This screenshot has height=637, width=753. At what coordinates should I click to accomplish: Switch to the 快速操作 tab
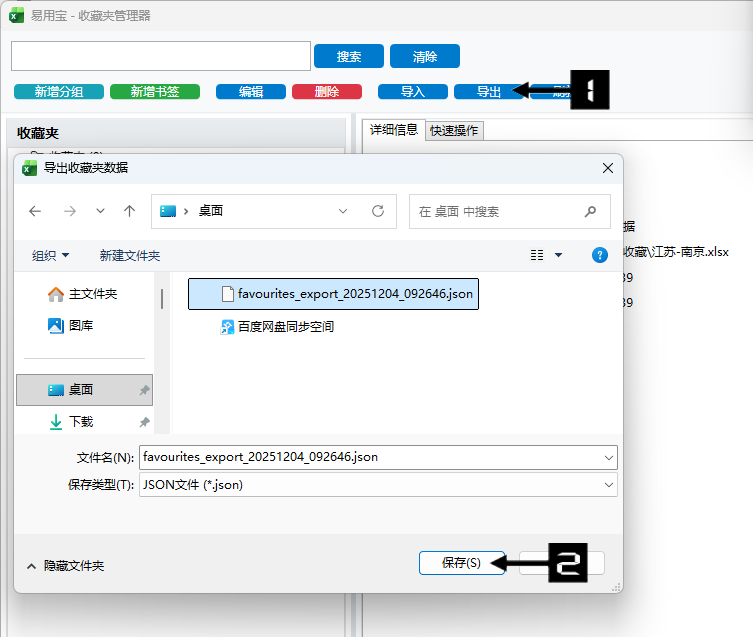[x=454, y=130]
